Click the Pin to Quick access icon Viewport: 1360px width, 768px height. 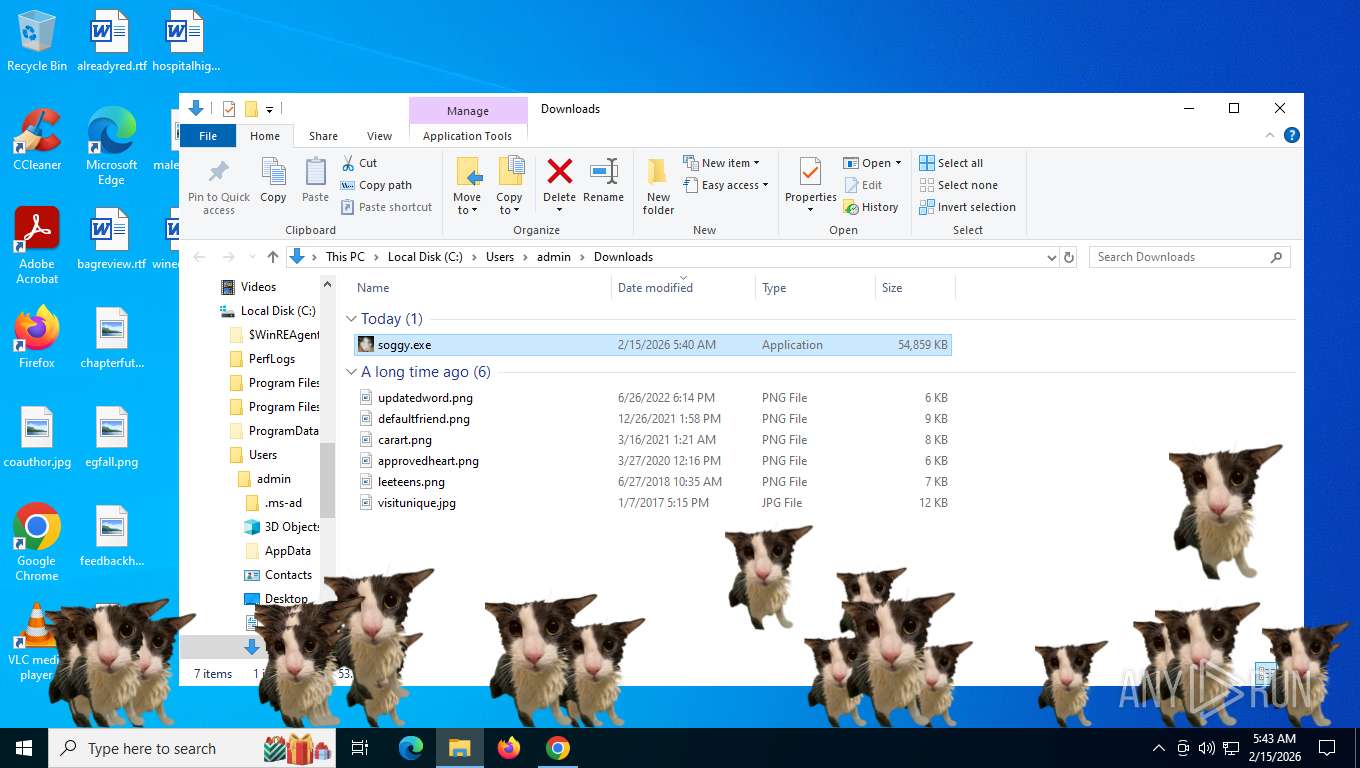point(219,172)
